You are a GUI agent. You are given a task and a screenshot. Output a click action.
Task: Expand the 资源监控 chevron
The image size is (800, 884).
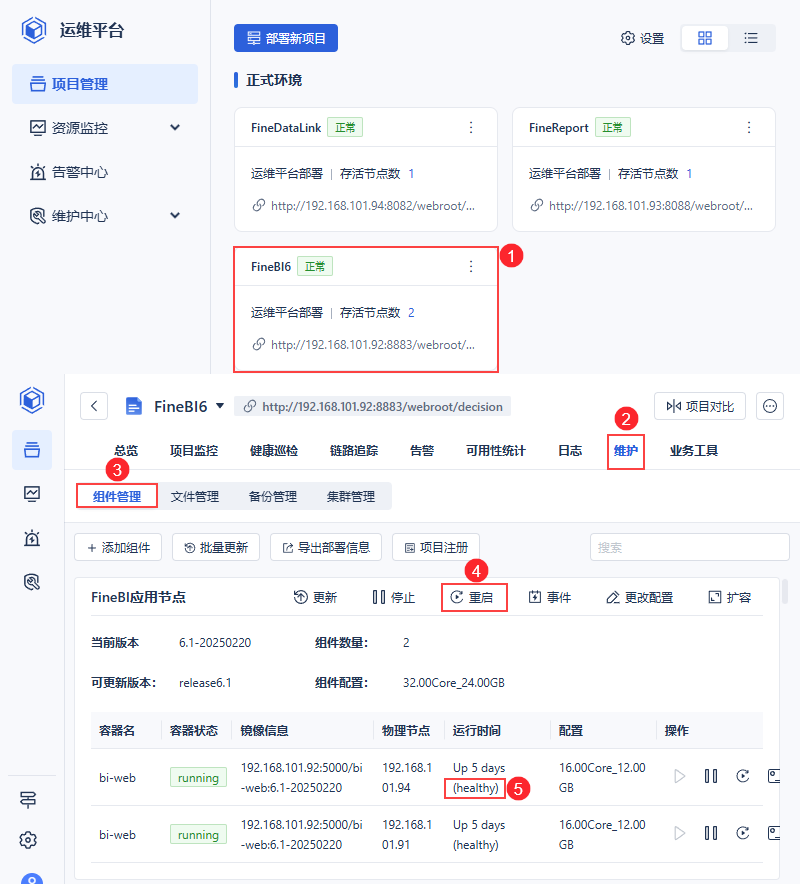tap(175, 127)
